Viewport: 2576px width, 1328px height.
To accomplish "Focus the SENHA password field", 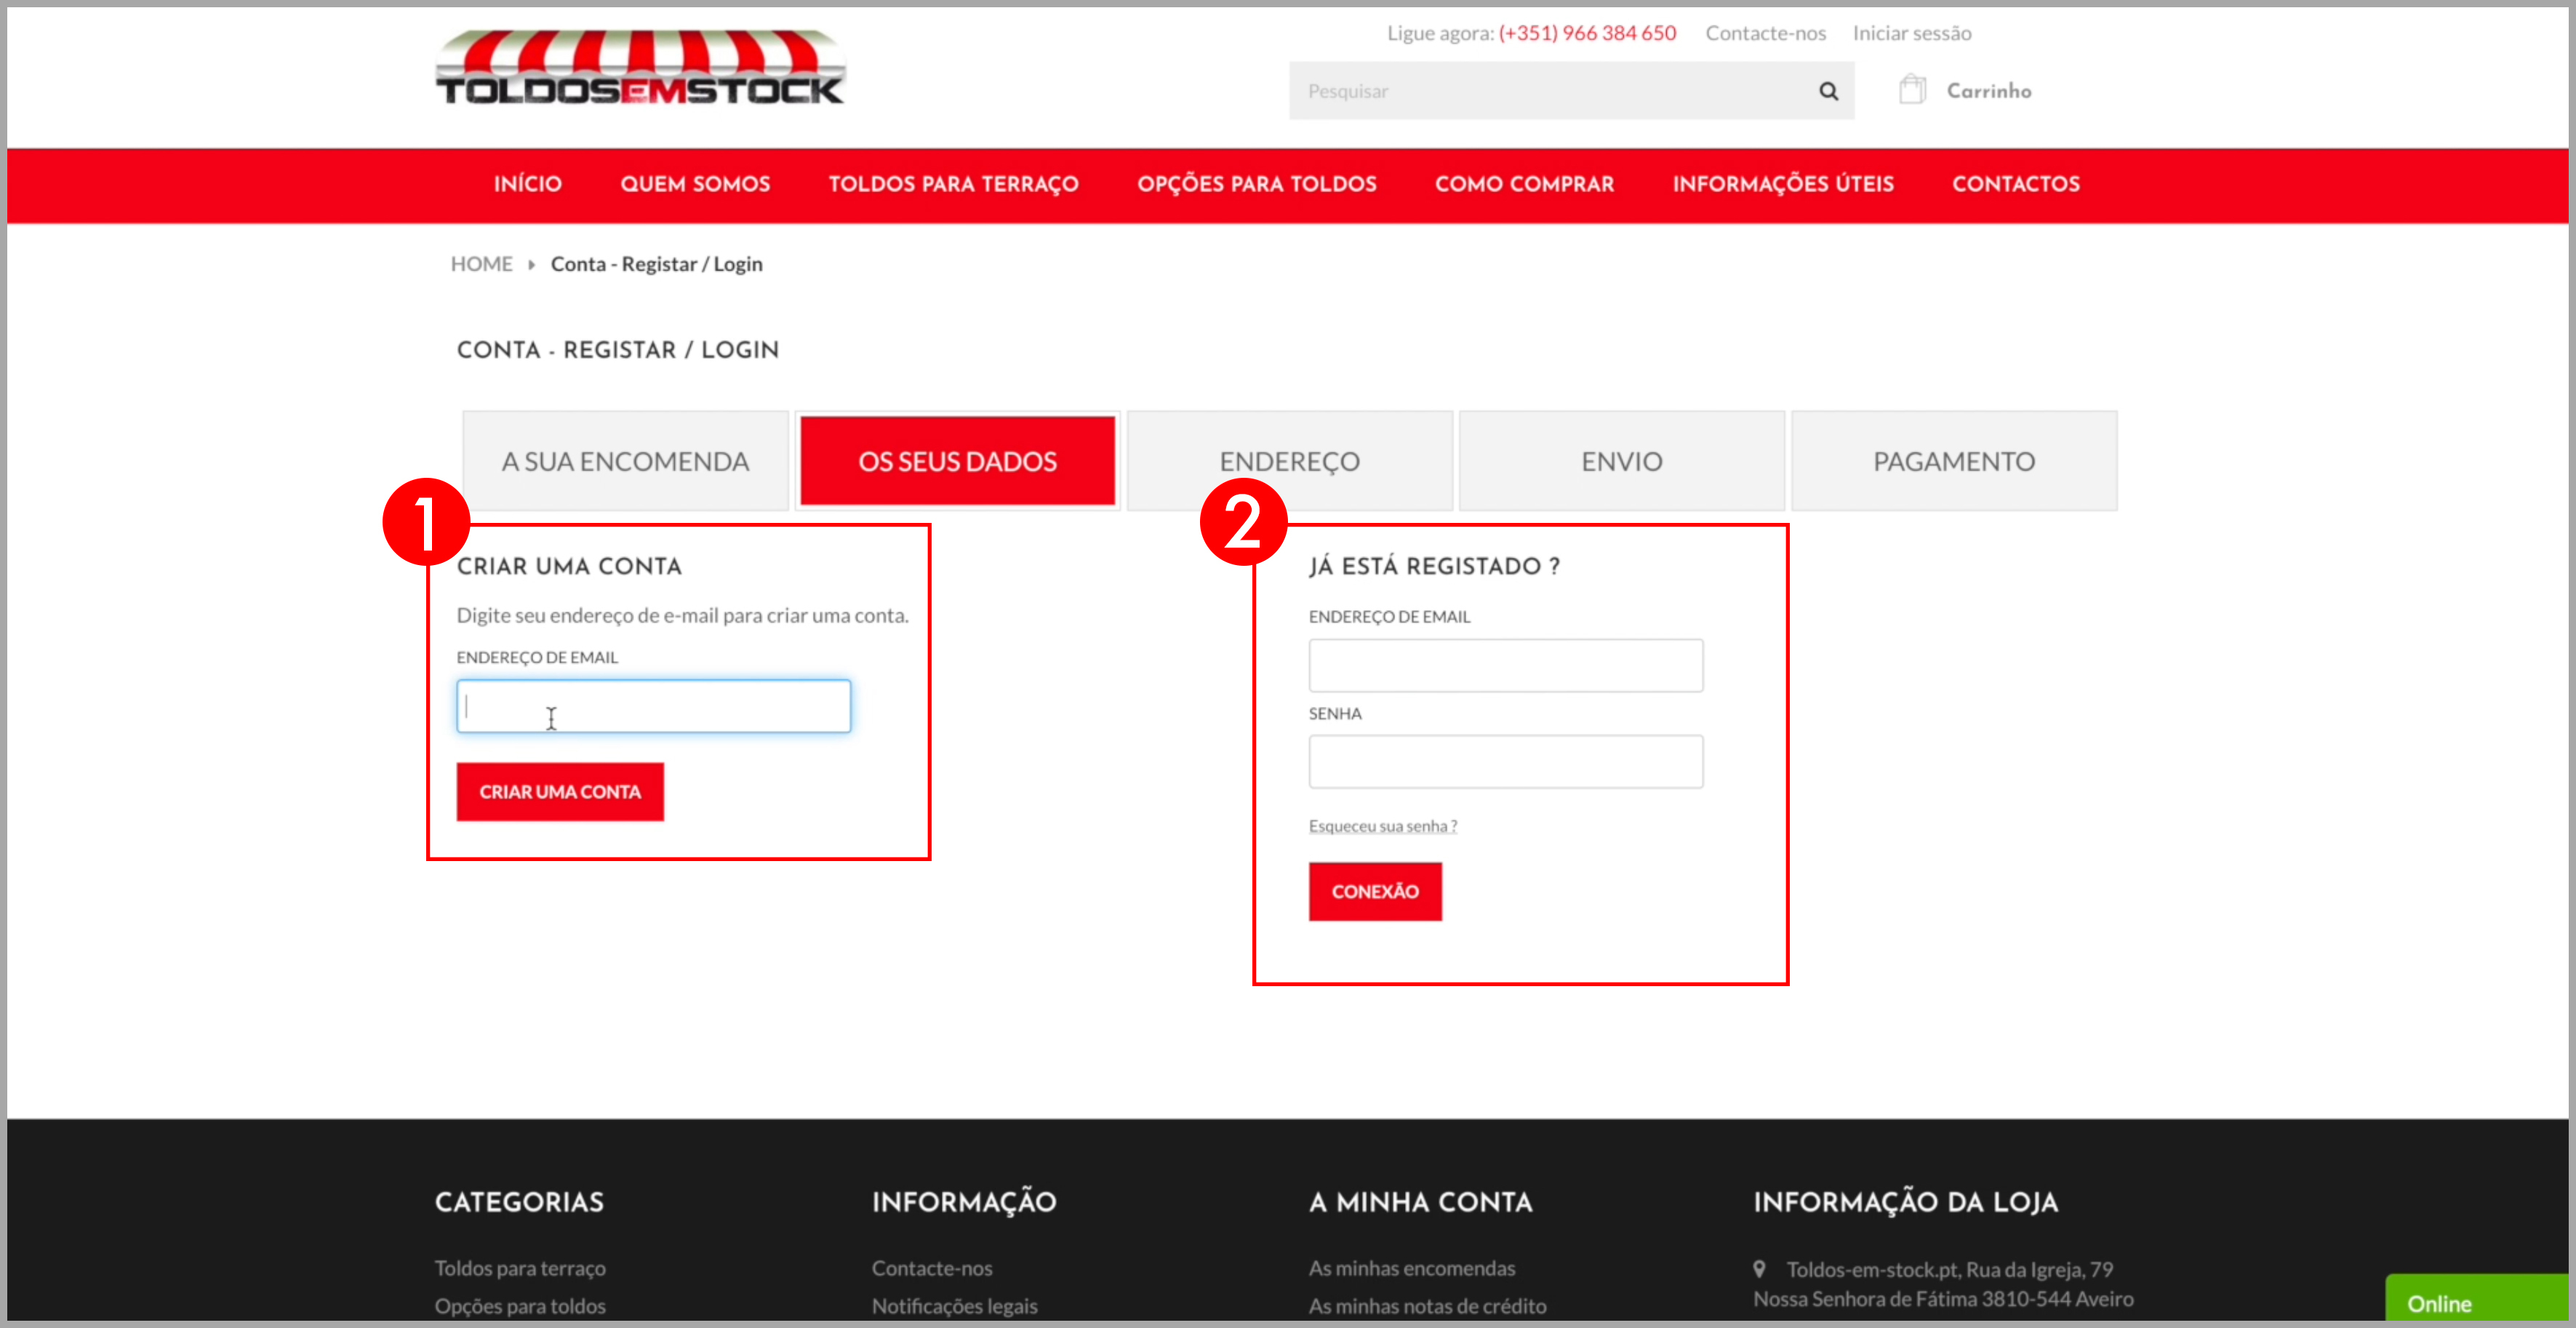I will [x=1505, y=762].
